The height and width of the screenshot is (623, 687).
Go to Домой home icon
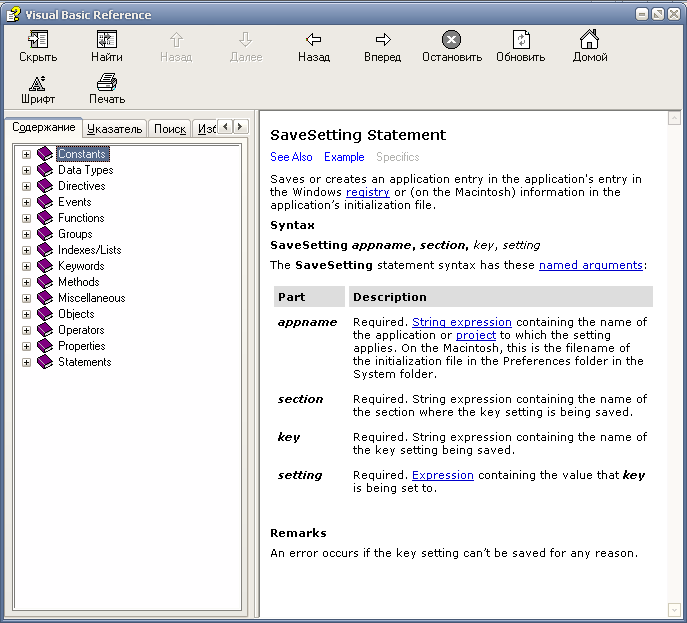coord(589,40)
